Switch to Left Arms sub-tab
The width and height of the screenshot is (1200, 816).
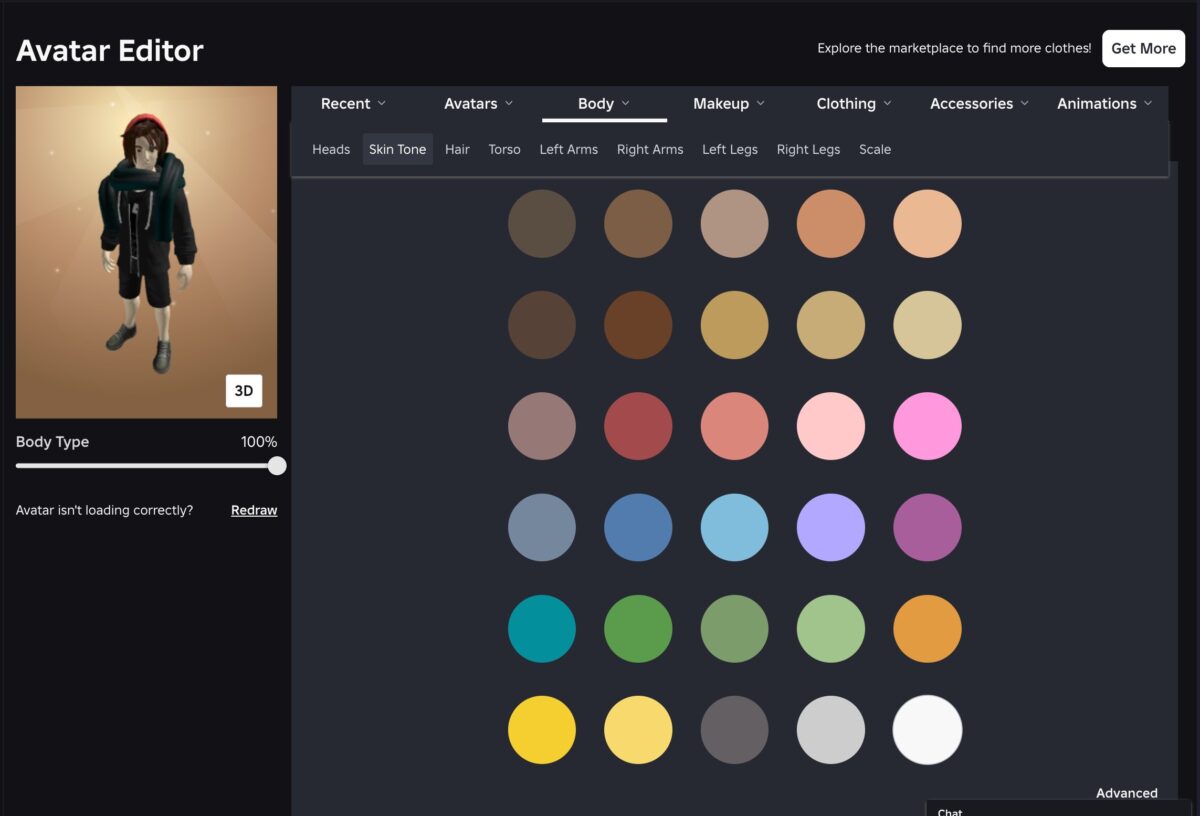click(568, 149)
